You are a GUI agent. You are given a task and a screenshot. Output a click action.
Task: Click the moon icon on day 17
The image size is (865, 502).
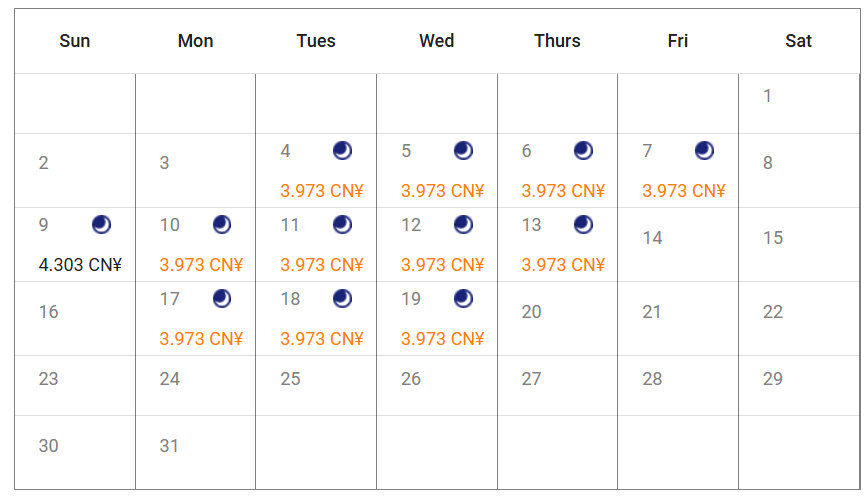pyautogui.click(x=222, y=298)
